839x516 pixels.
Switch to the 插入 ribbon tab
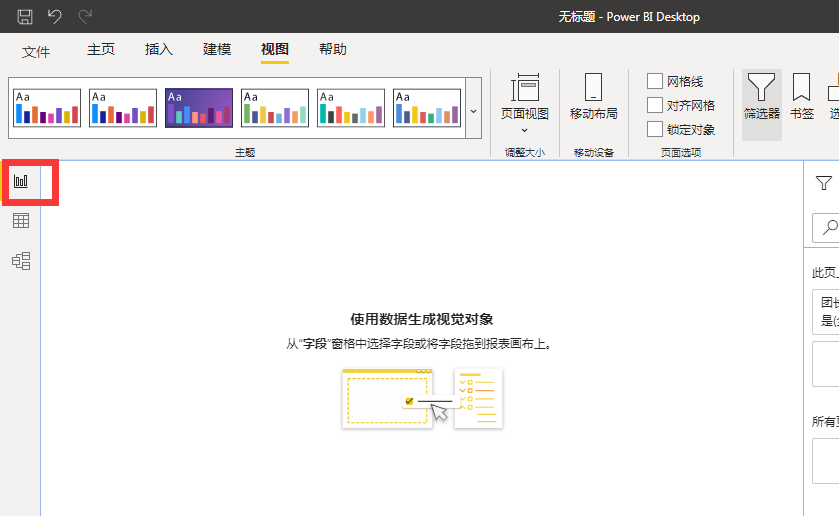coord(159,49)
